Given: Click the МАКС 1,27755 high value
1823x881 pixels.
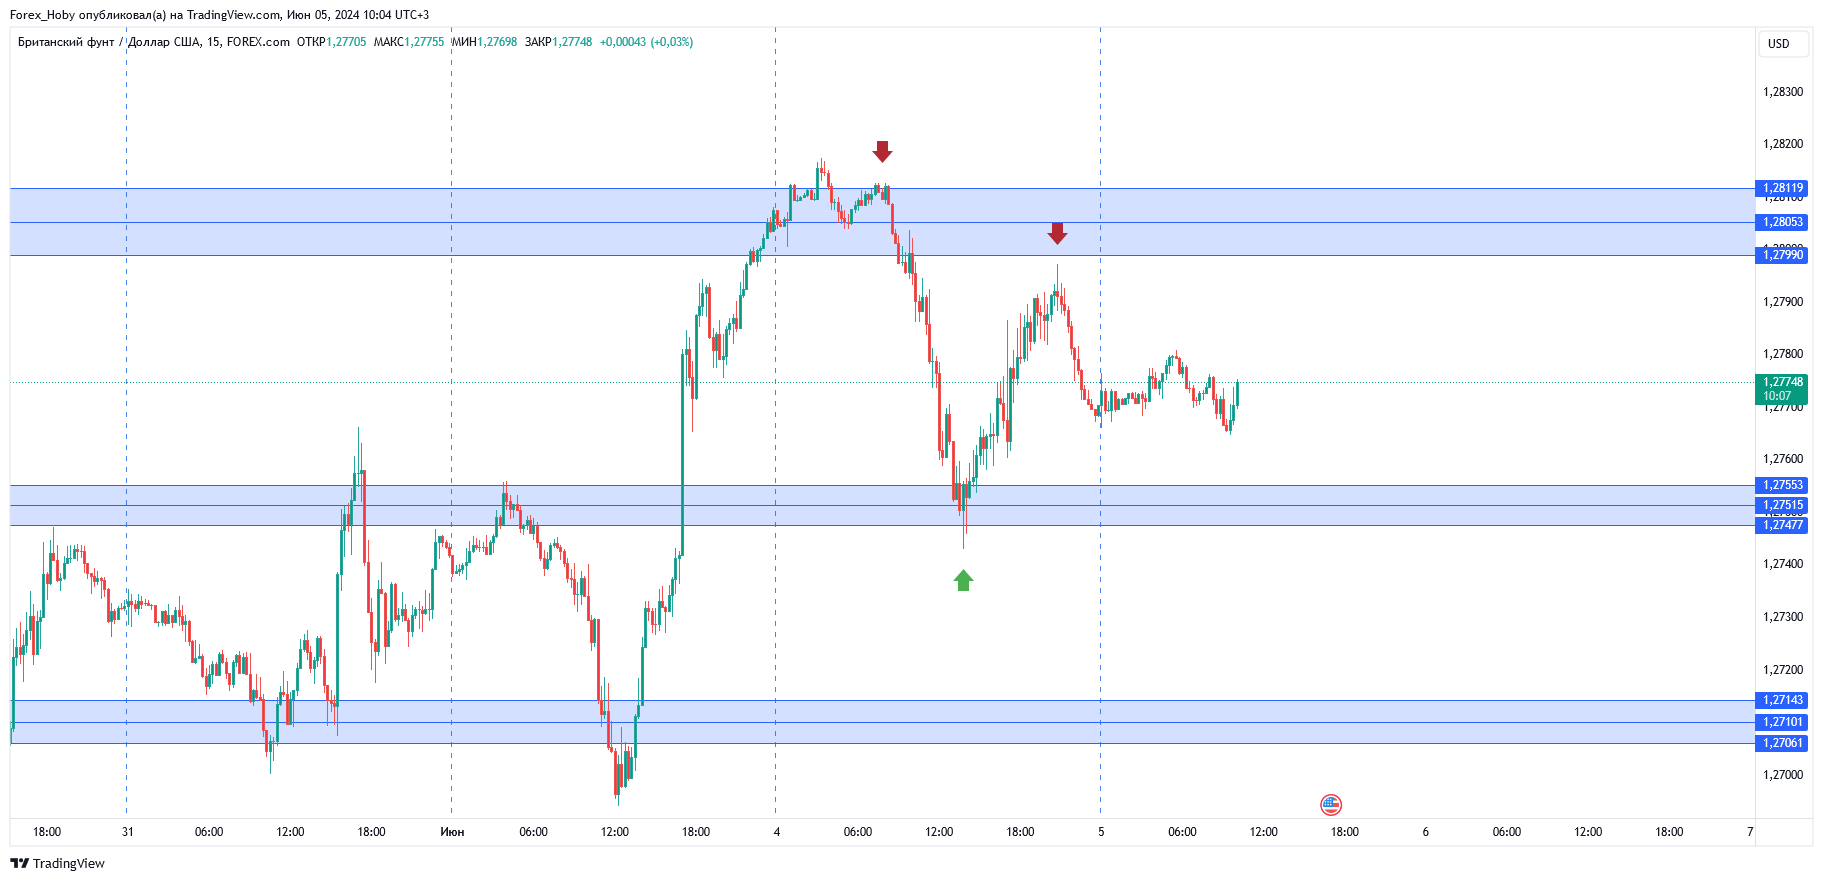Looking at the screenshot, I should (409, 42).
